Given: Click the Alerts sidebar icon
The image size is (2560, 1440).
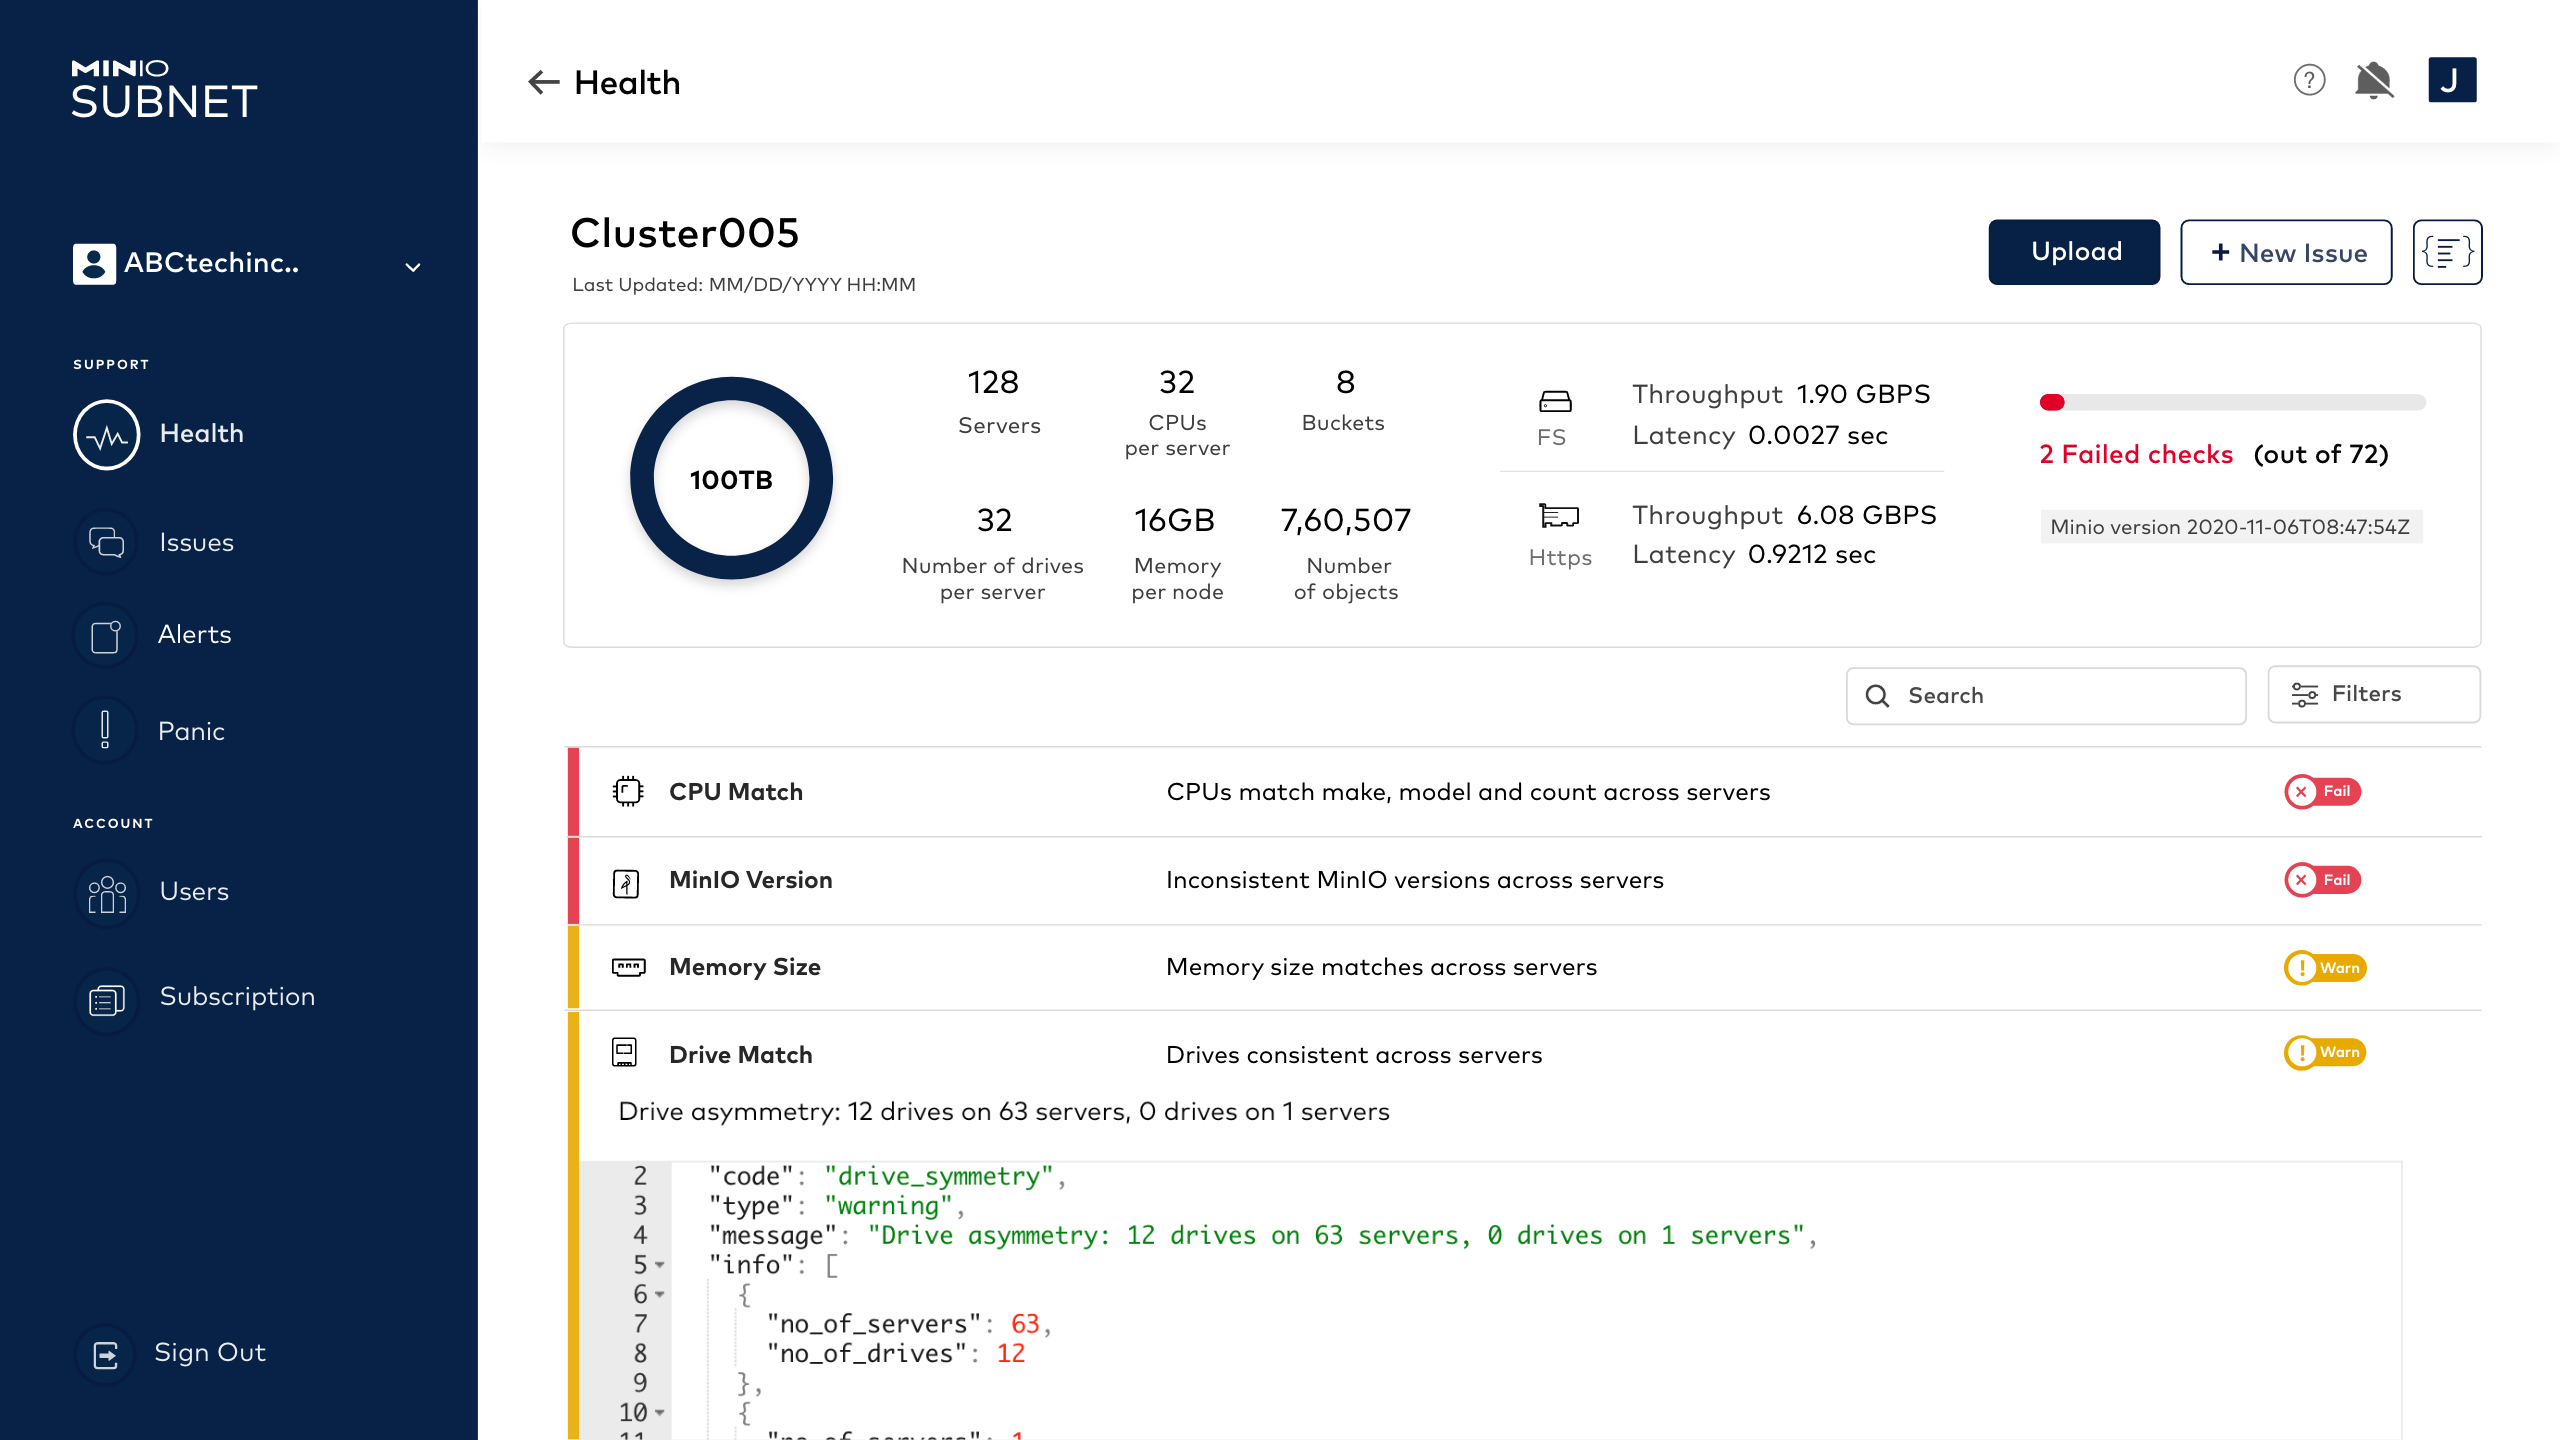Looking at the screenshot, I should (x=106, y=636).
